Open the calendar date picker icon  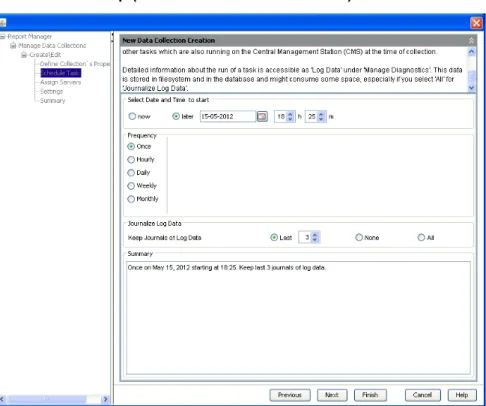pos(262,116)
